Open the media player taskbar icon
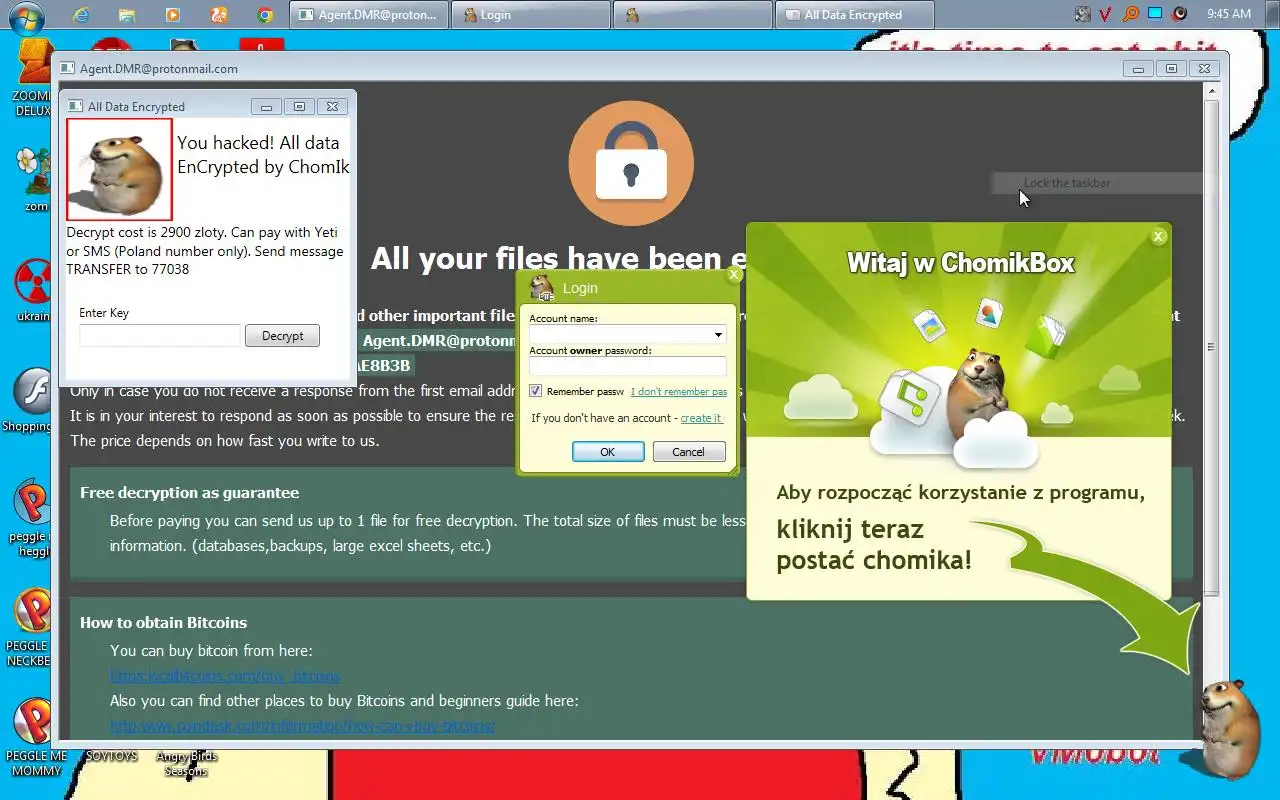Viewport: 1280px width, 800px height. tap(173, 15)
